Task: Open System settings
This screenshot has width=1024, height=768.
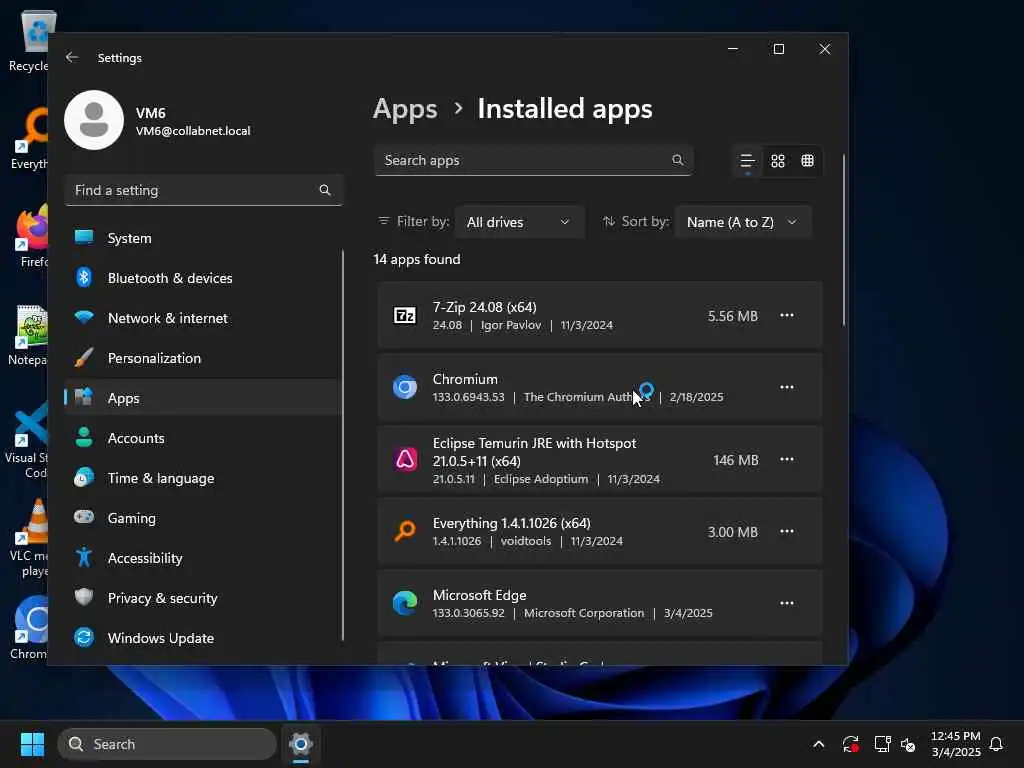Action: click(x=202, y=238)
